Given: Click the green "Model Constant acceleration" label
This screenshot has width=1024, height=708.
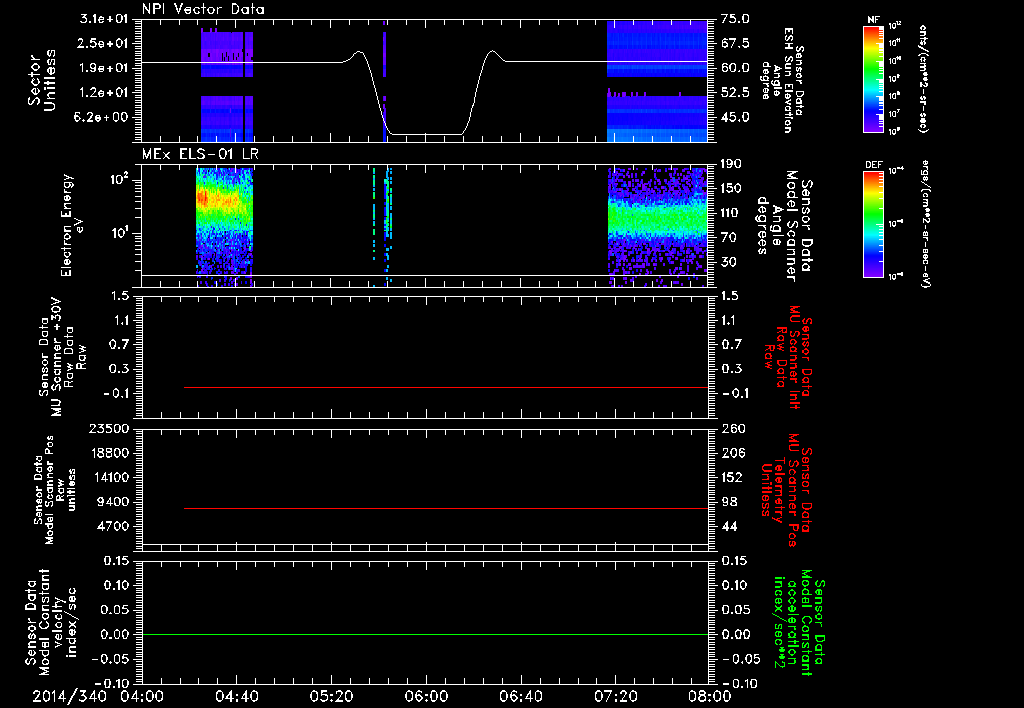Looking at the screenshot, I should 799,622.
